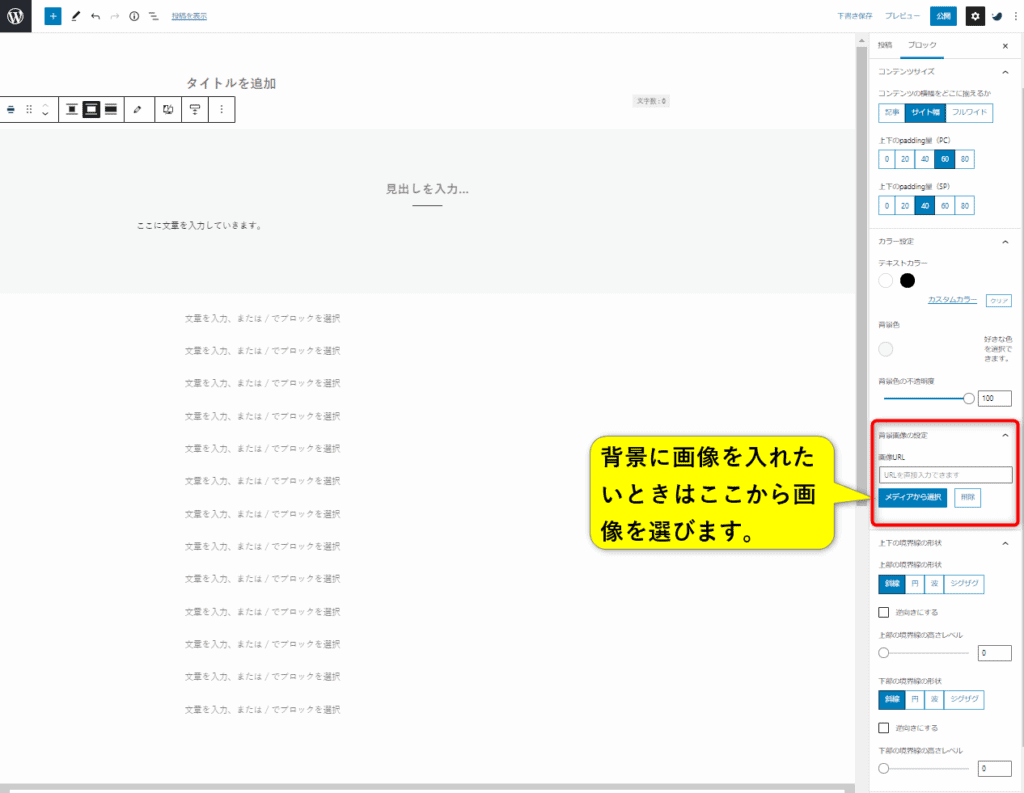The width and height of the screenshot is (1024, 793).
Task: Switch to the 投稿 tab
Action: [x=885, y=45]
